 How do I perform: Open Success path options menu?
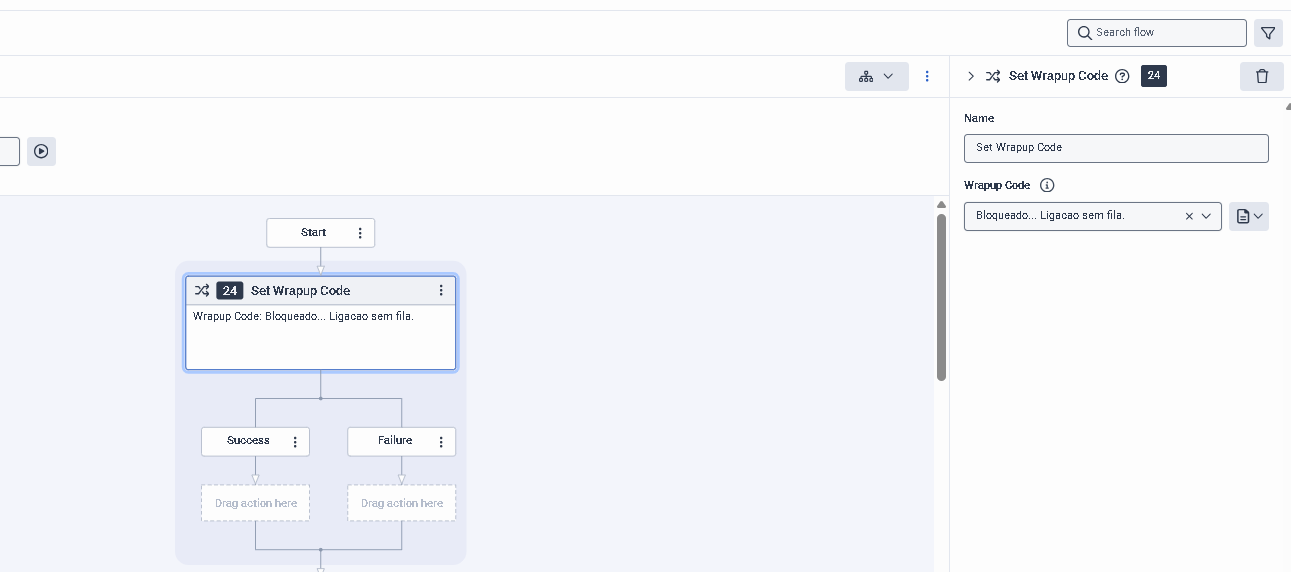point(295,442)
